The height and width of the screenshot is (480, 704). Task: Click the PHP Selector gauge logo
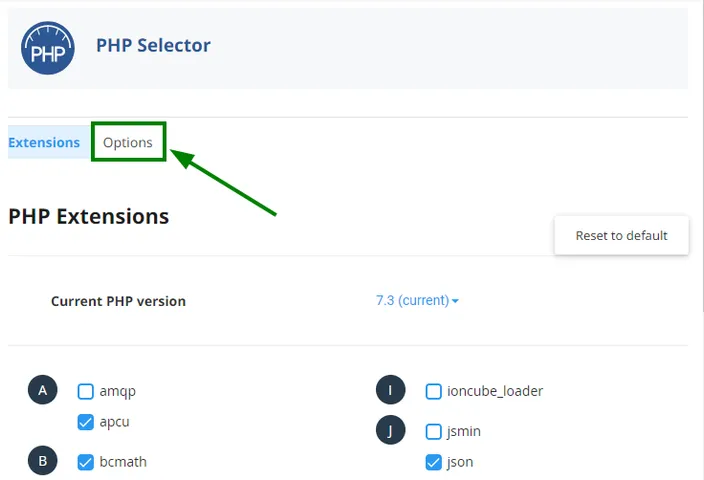click(x=48, y=48)
